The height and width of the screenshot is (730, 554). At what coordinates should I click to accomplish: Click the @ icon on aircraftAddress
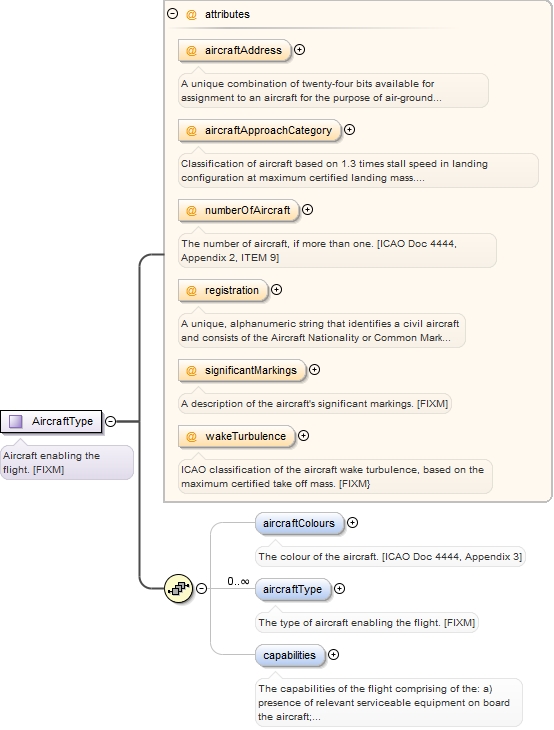[191, 50]
